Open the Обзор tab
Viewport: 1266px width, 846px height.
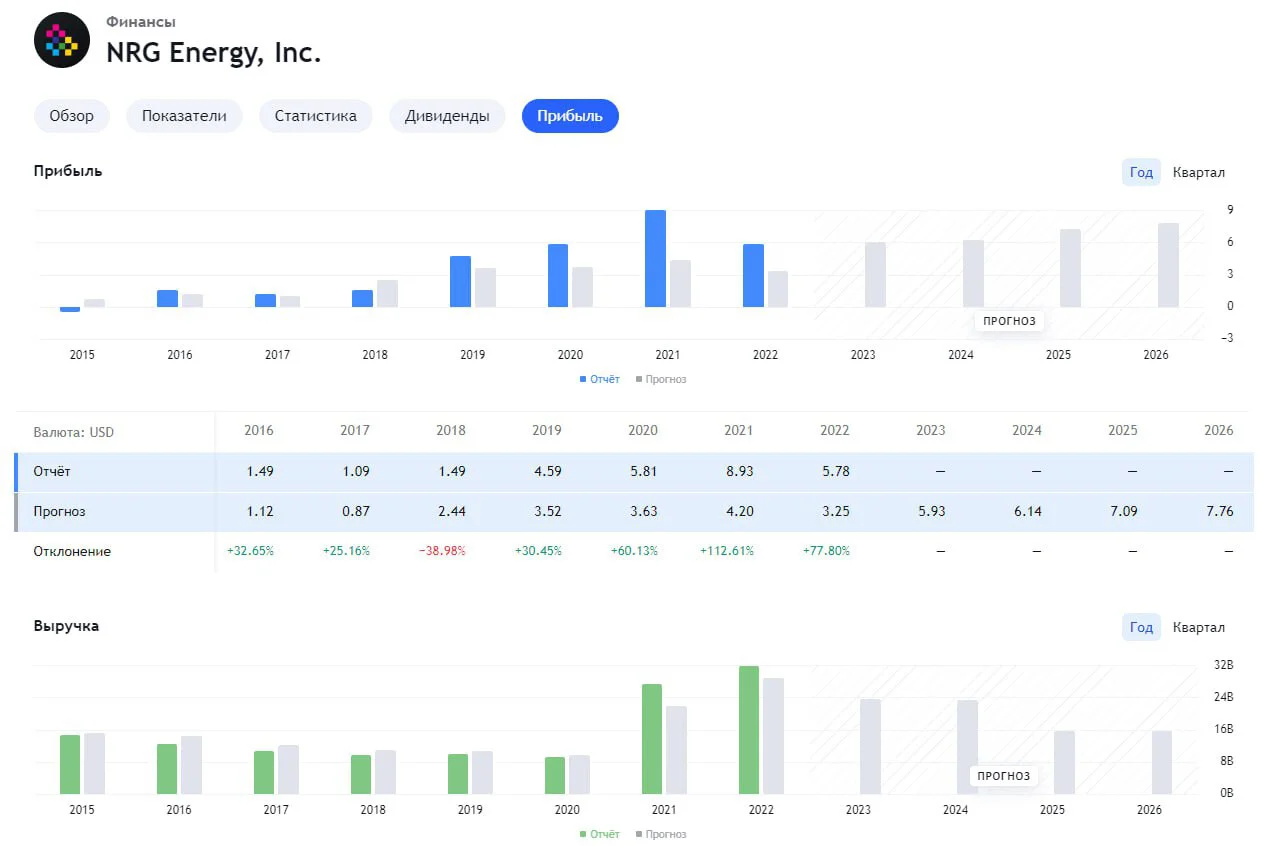[x=72, y=116]
